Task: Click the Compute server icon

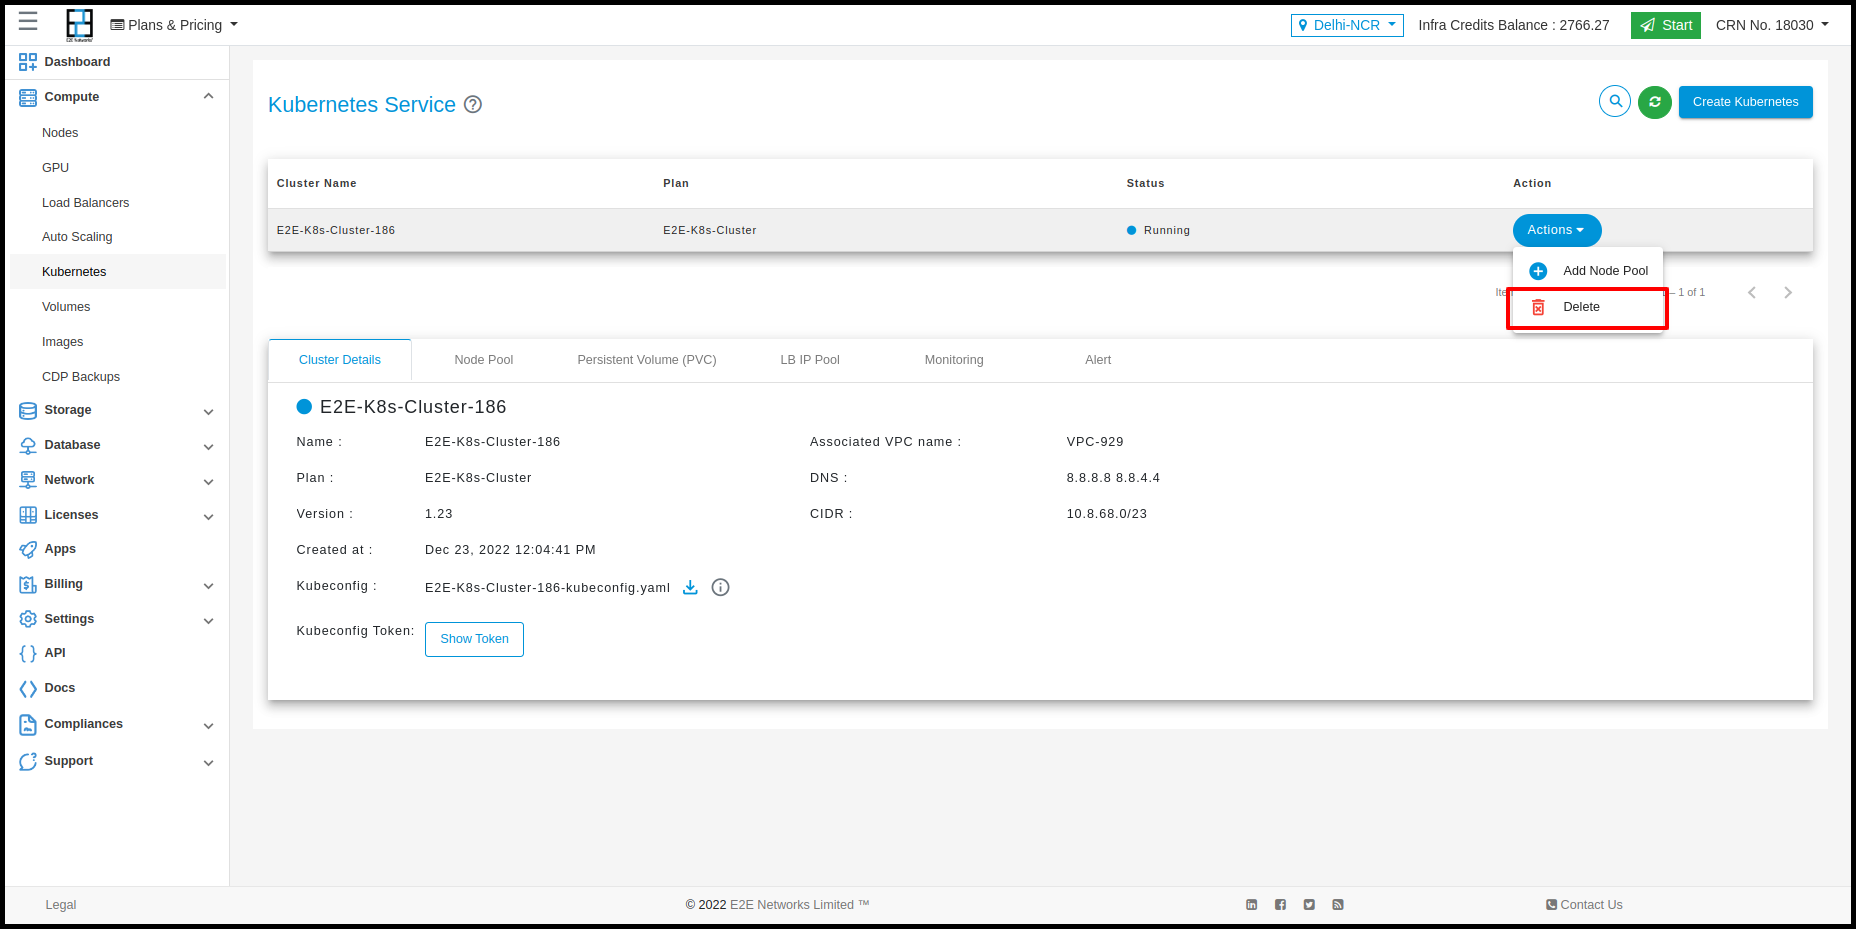Action: coord(28,97)
